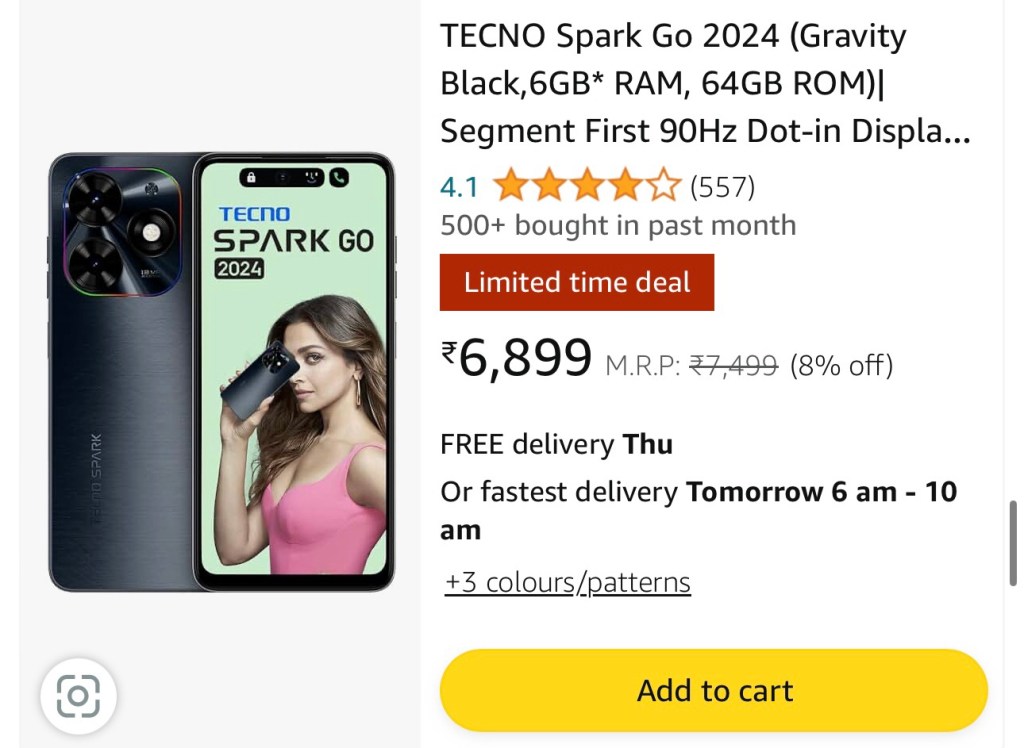The width and height of the screenshot is (1024, 748).
Task: Click the struck-through 7,499 M.R.P. price
Action: pos(734,366)
